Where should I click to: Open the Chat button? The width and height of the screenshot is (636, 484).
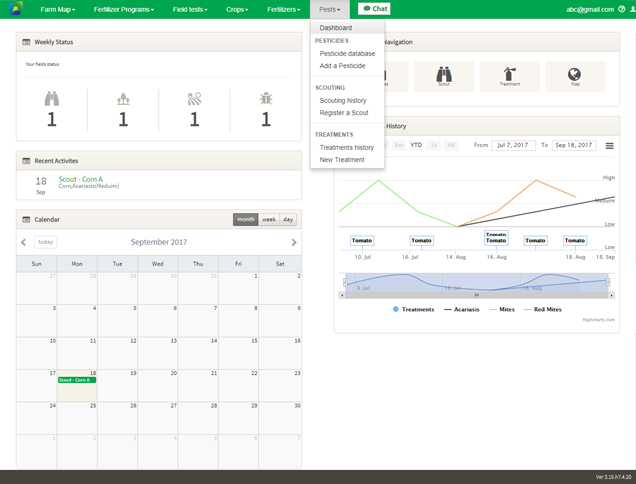[374, 9]
